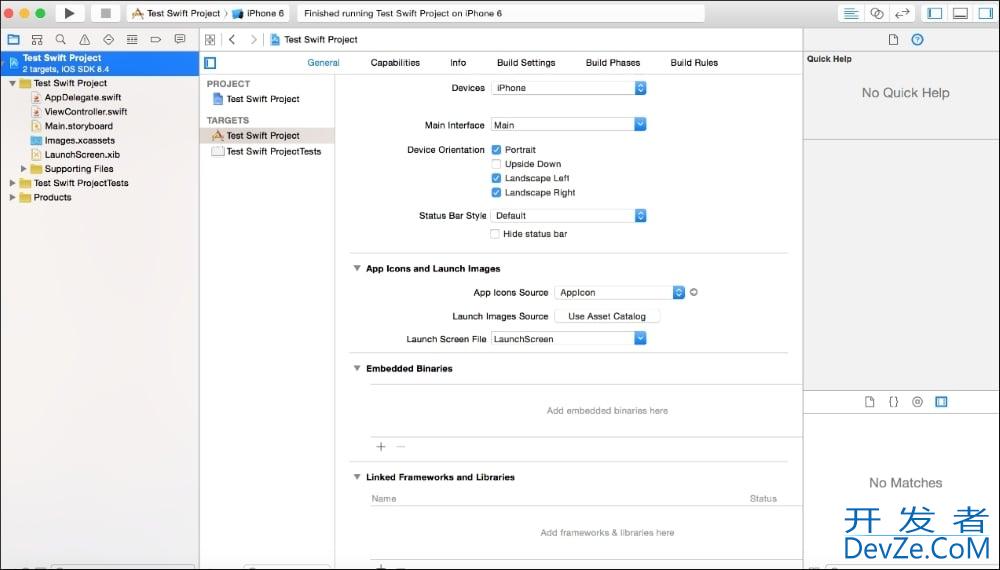This screenshot has height=570, width=1000.
Task: Open the Status Bar Style dropdown
Action: point(569,216)
